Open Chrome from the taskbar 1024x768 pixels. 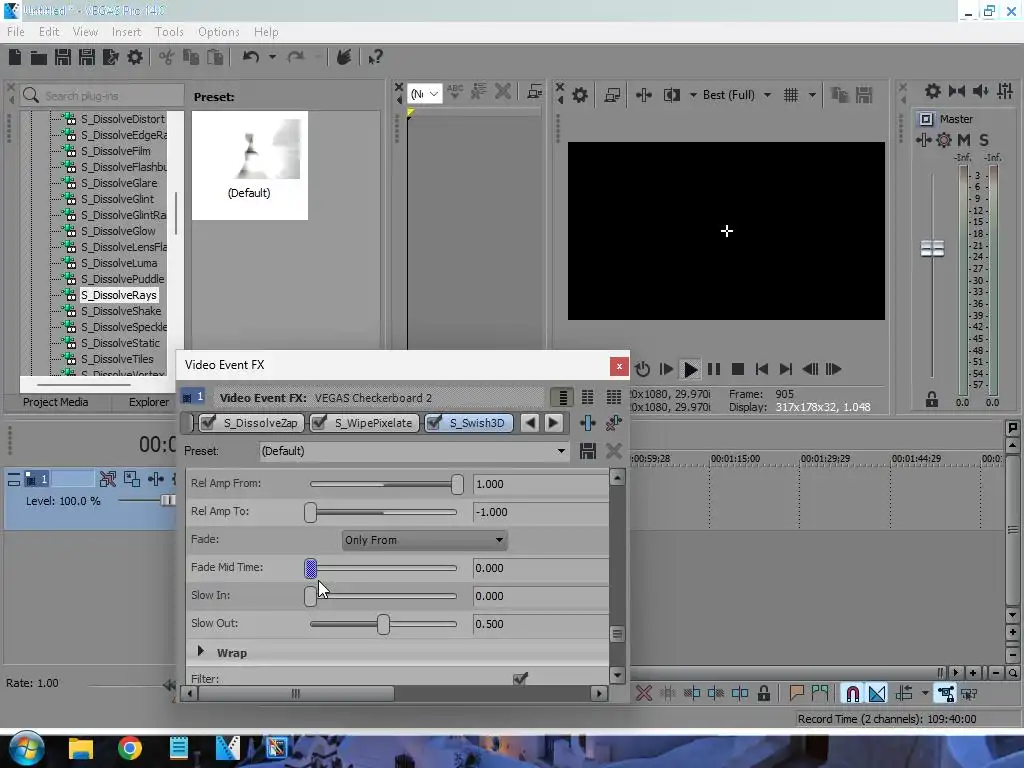(x=130, y=748)
